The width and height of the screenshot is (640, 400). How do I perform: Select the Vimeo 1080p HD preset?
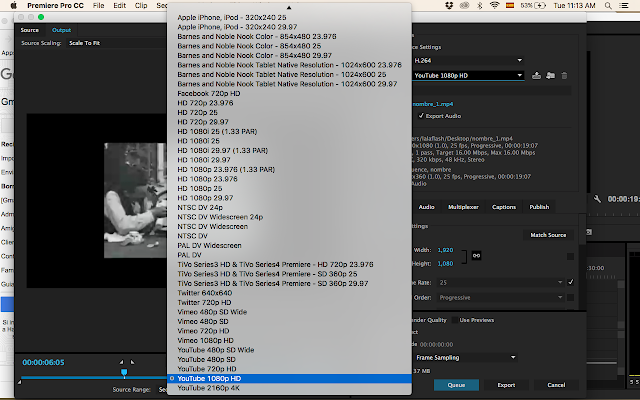point(289,340)
